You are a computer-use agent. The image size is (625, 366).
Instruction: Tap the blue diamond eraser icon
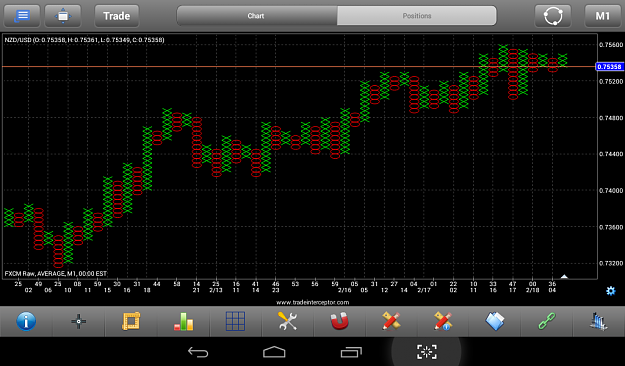(x=495, y=321)
